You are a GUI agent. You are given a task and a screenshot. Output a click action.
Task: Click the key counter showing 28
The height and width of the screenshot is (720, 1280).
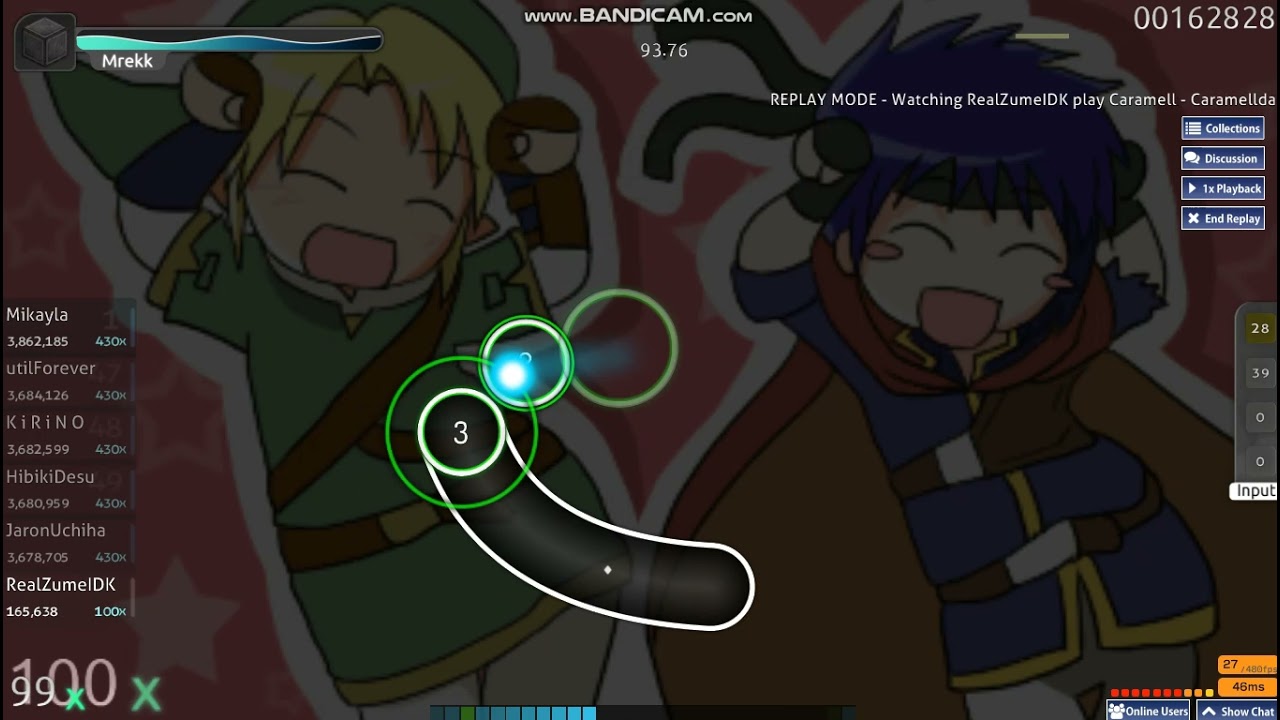pyautogui.click(x=1260, y=328)
